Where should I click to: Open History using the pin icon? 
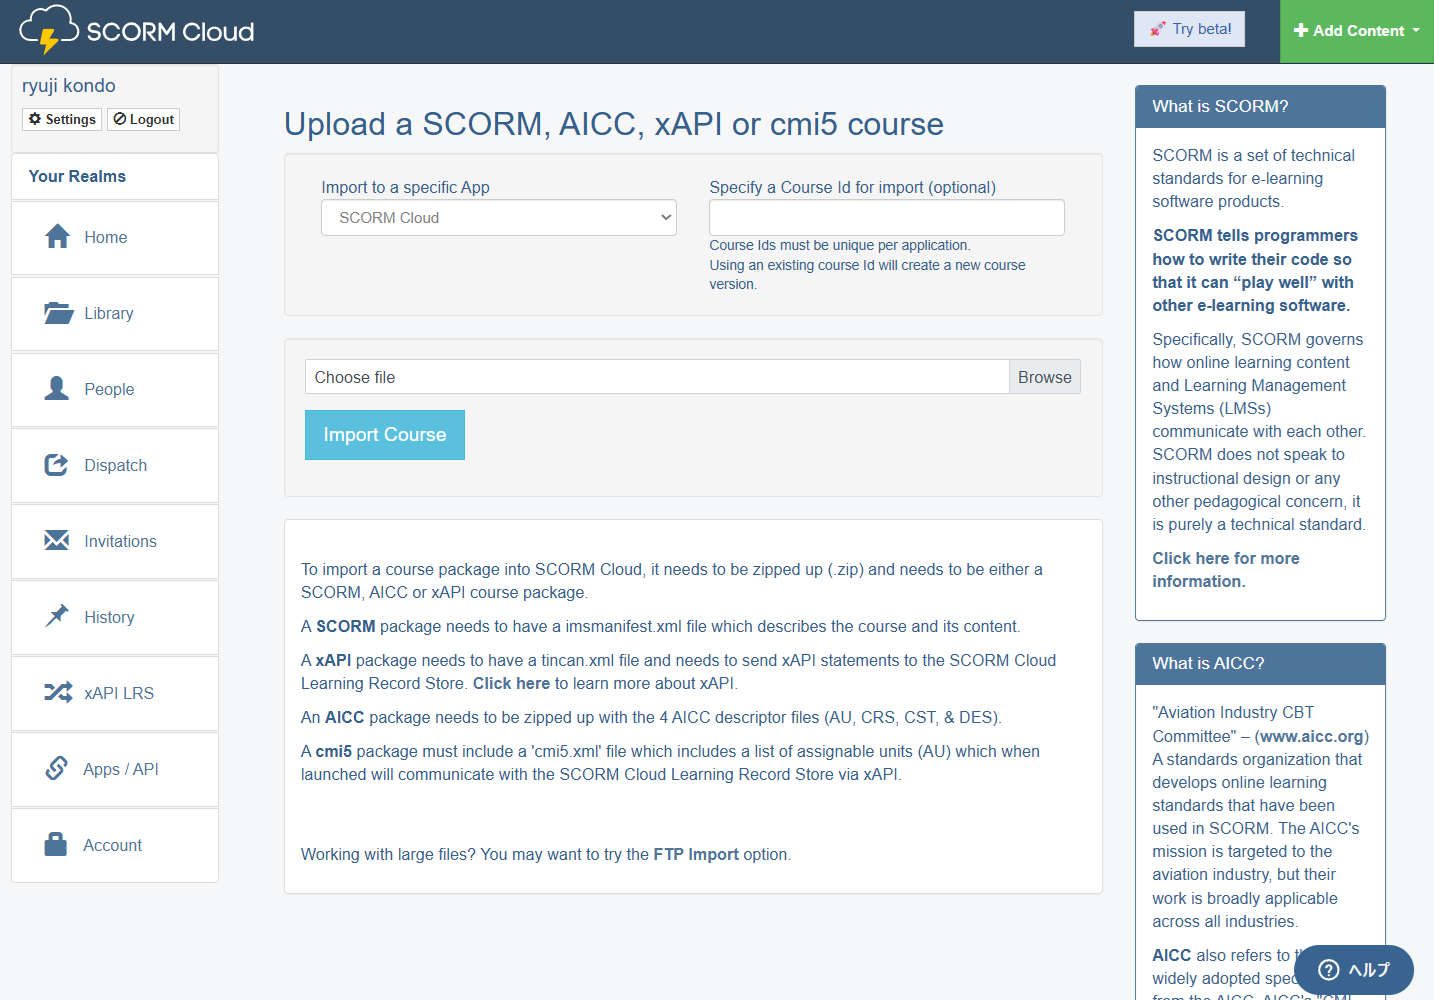tap(57, 616)
